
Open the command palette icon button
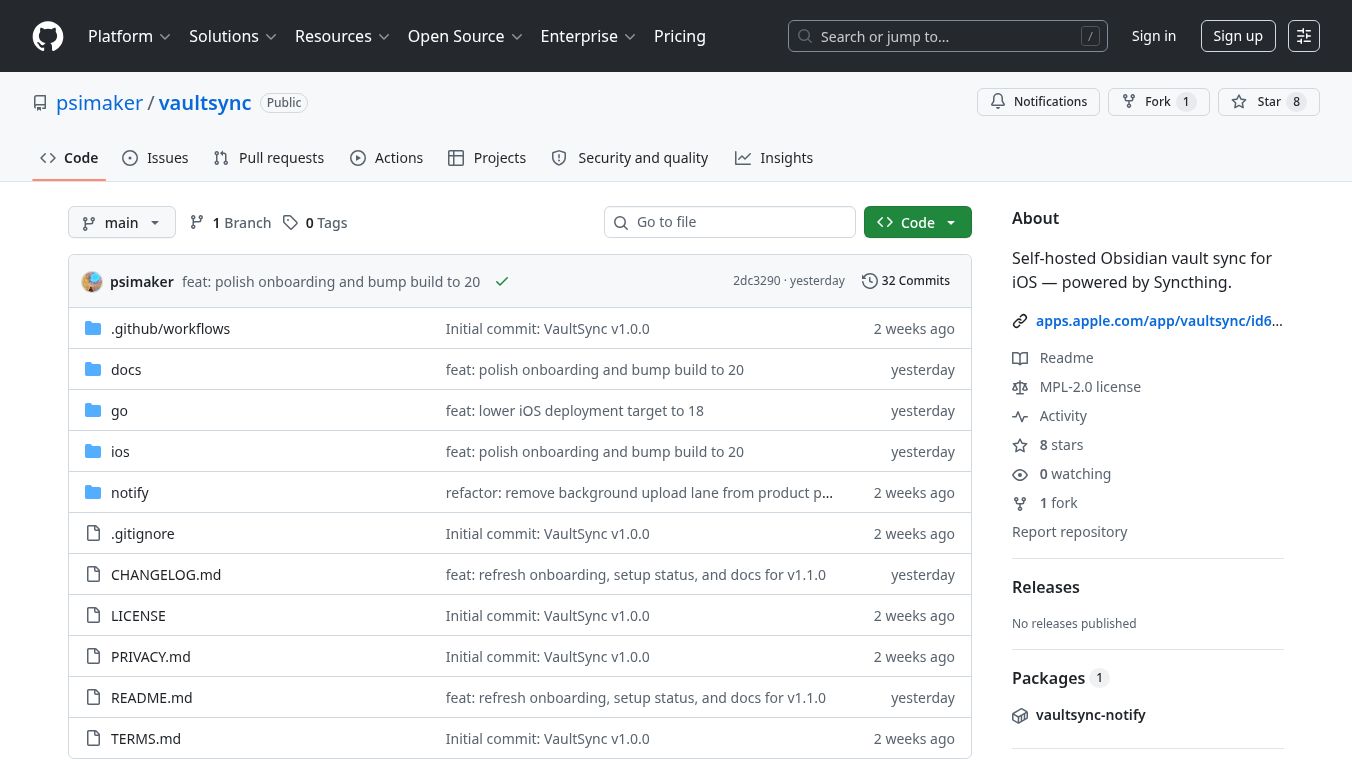[x=1304, y=36]
